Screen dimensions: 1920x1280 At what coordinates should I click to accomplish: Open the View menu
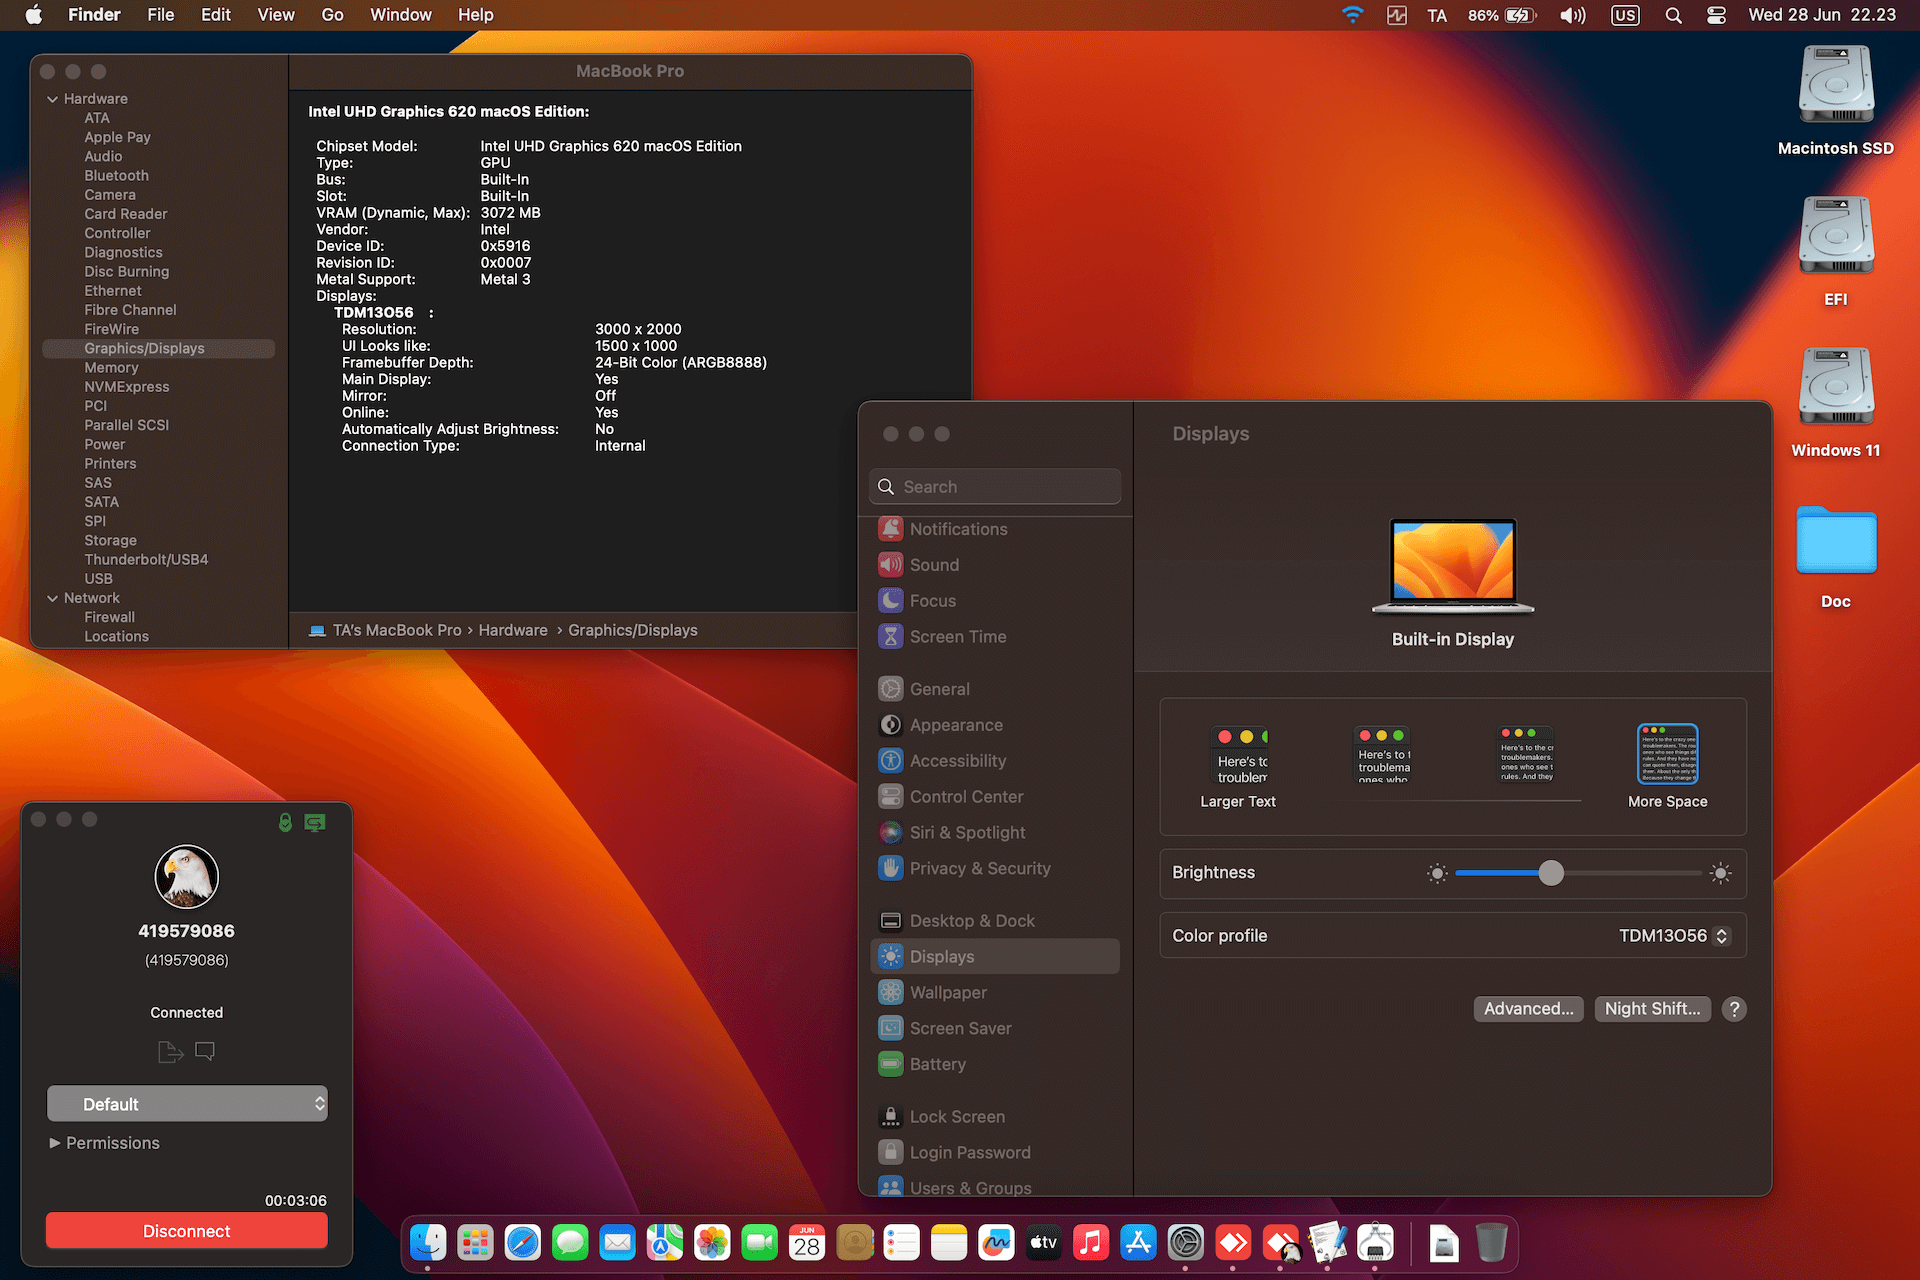[x=276, y=15]
